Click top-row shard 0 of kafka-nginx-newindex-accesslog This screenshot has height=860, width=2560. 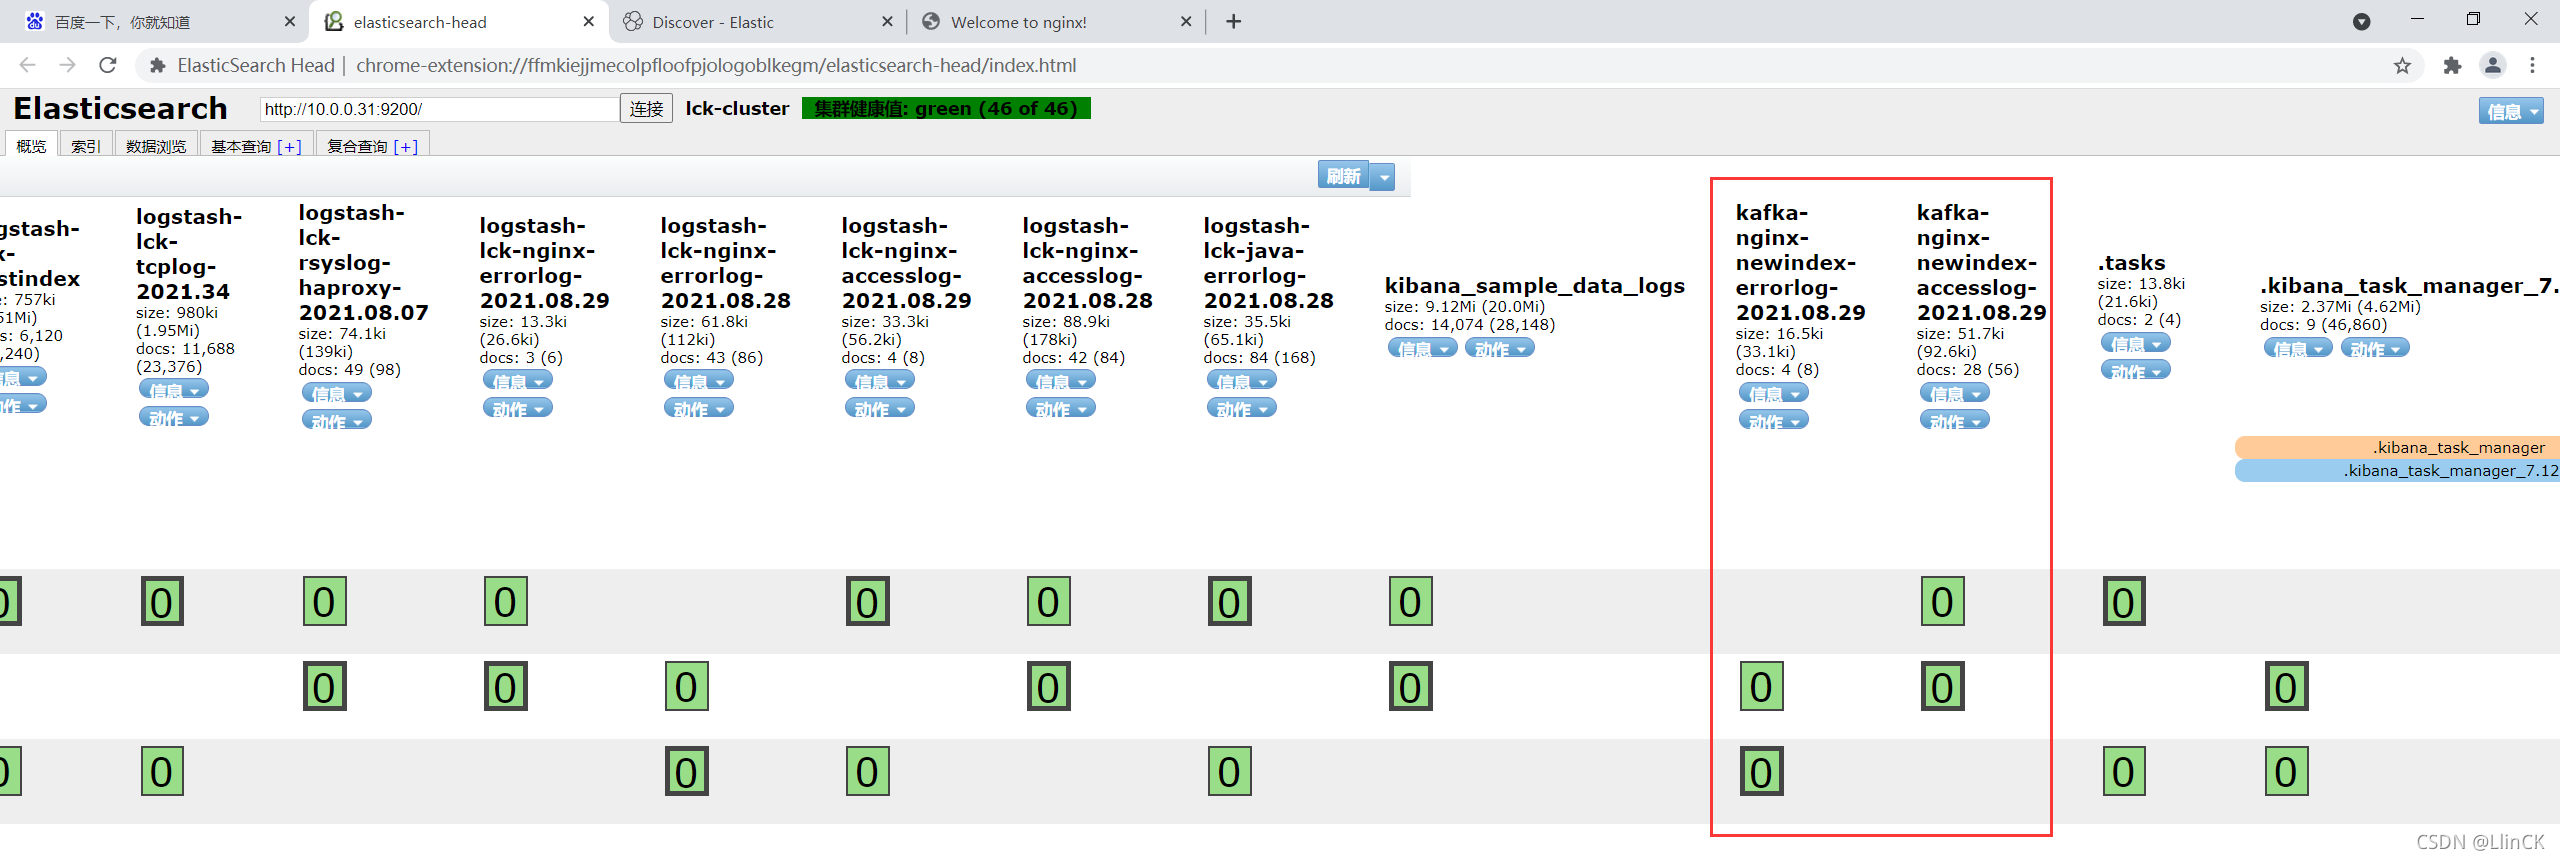[x=1943, y=601]
